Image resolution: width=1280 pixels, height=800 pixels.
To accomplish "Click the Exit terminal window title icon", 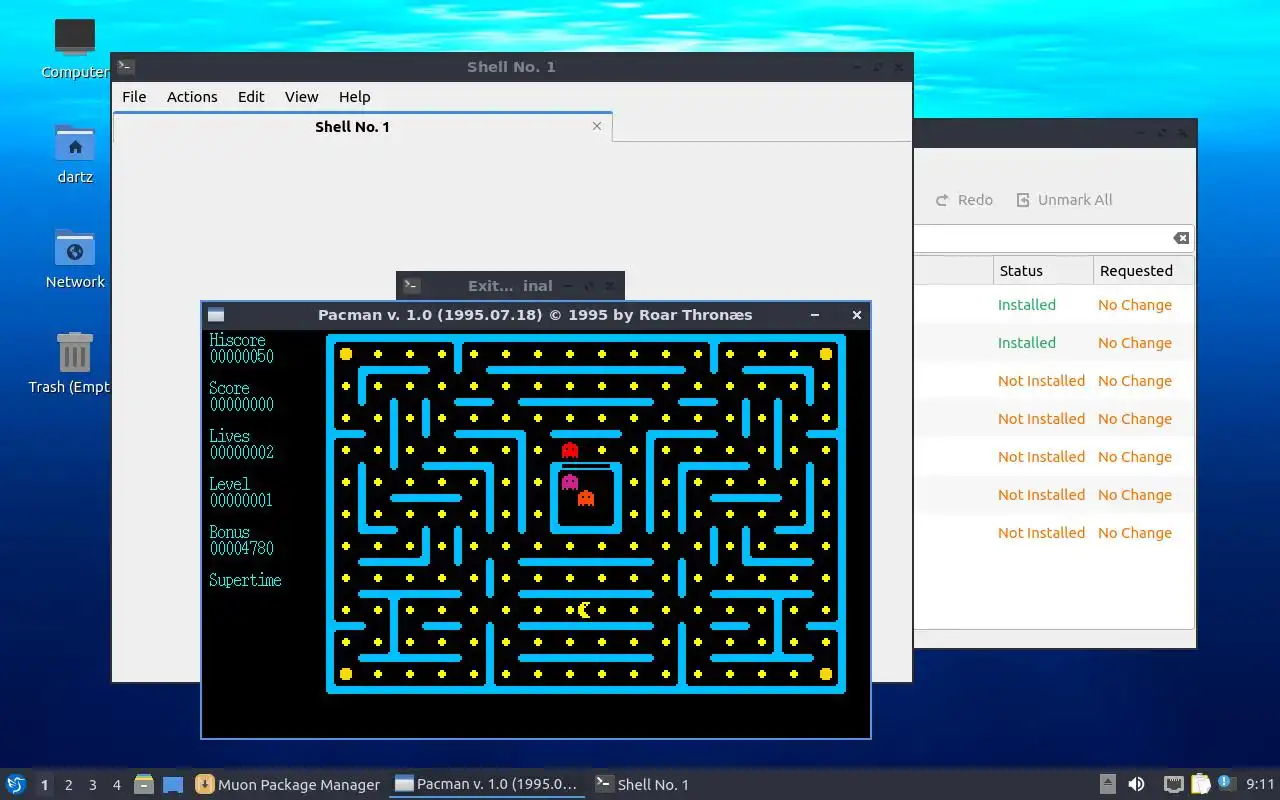I will click(411, 286).
